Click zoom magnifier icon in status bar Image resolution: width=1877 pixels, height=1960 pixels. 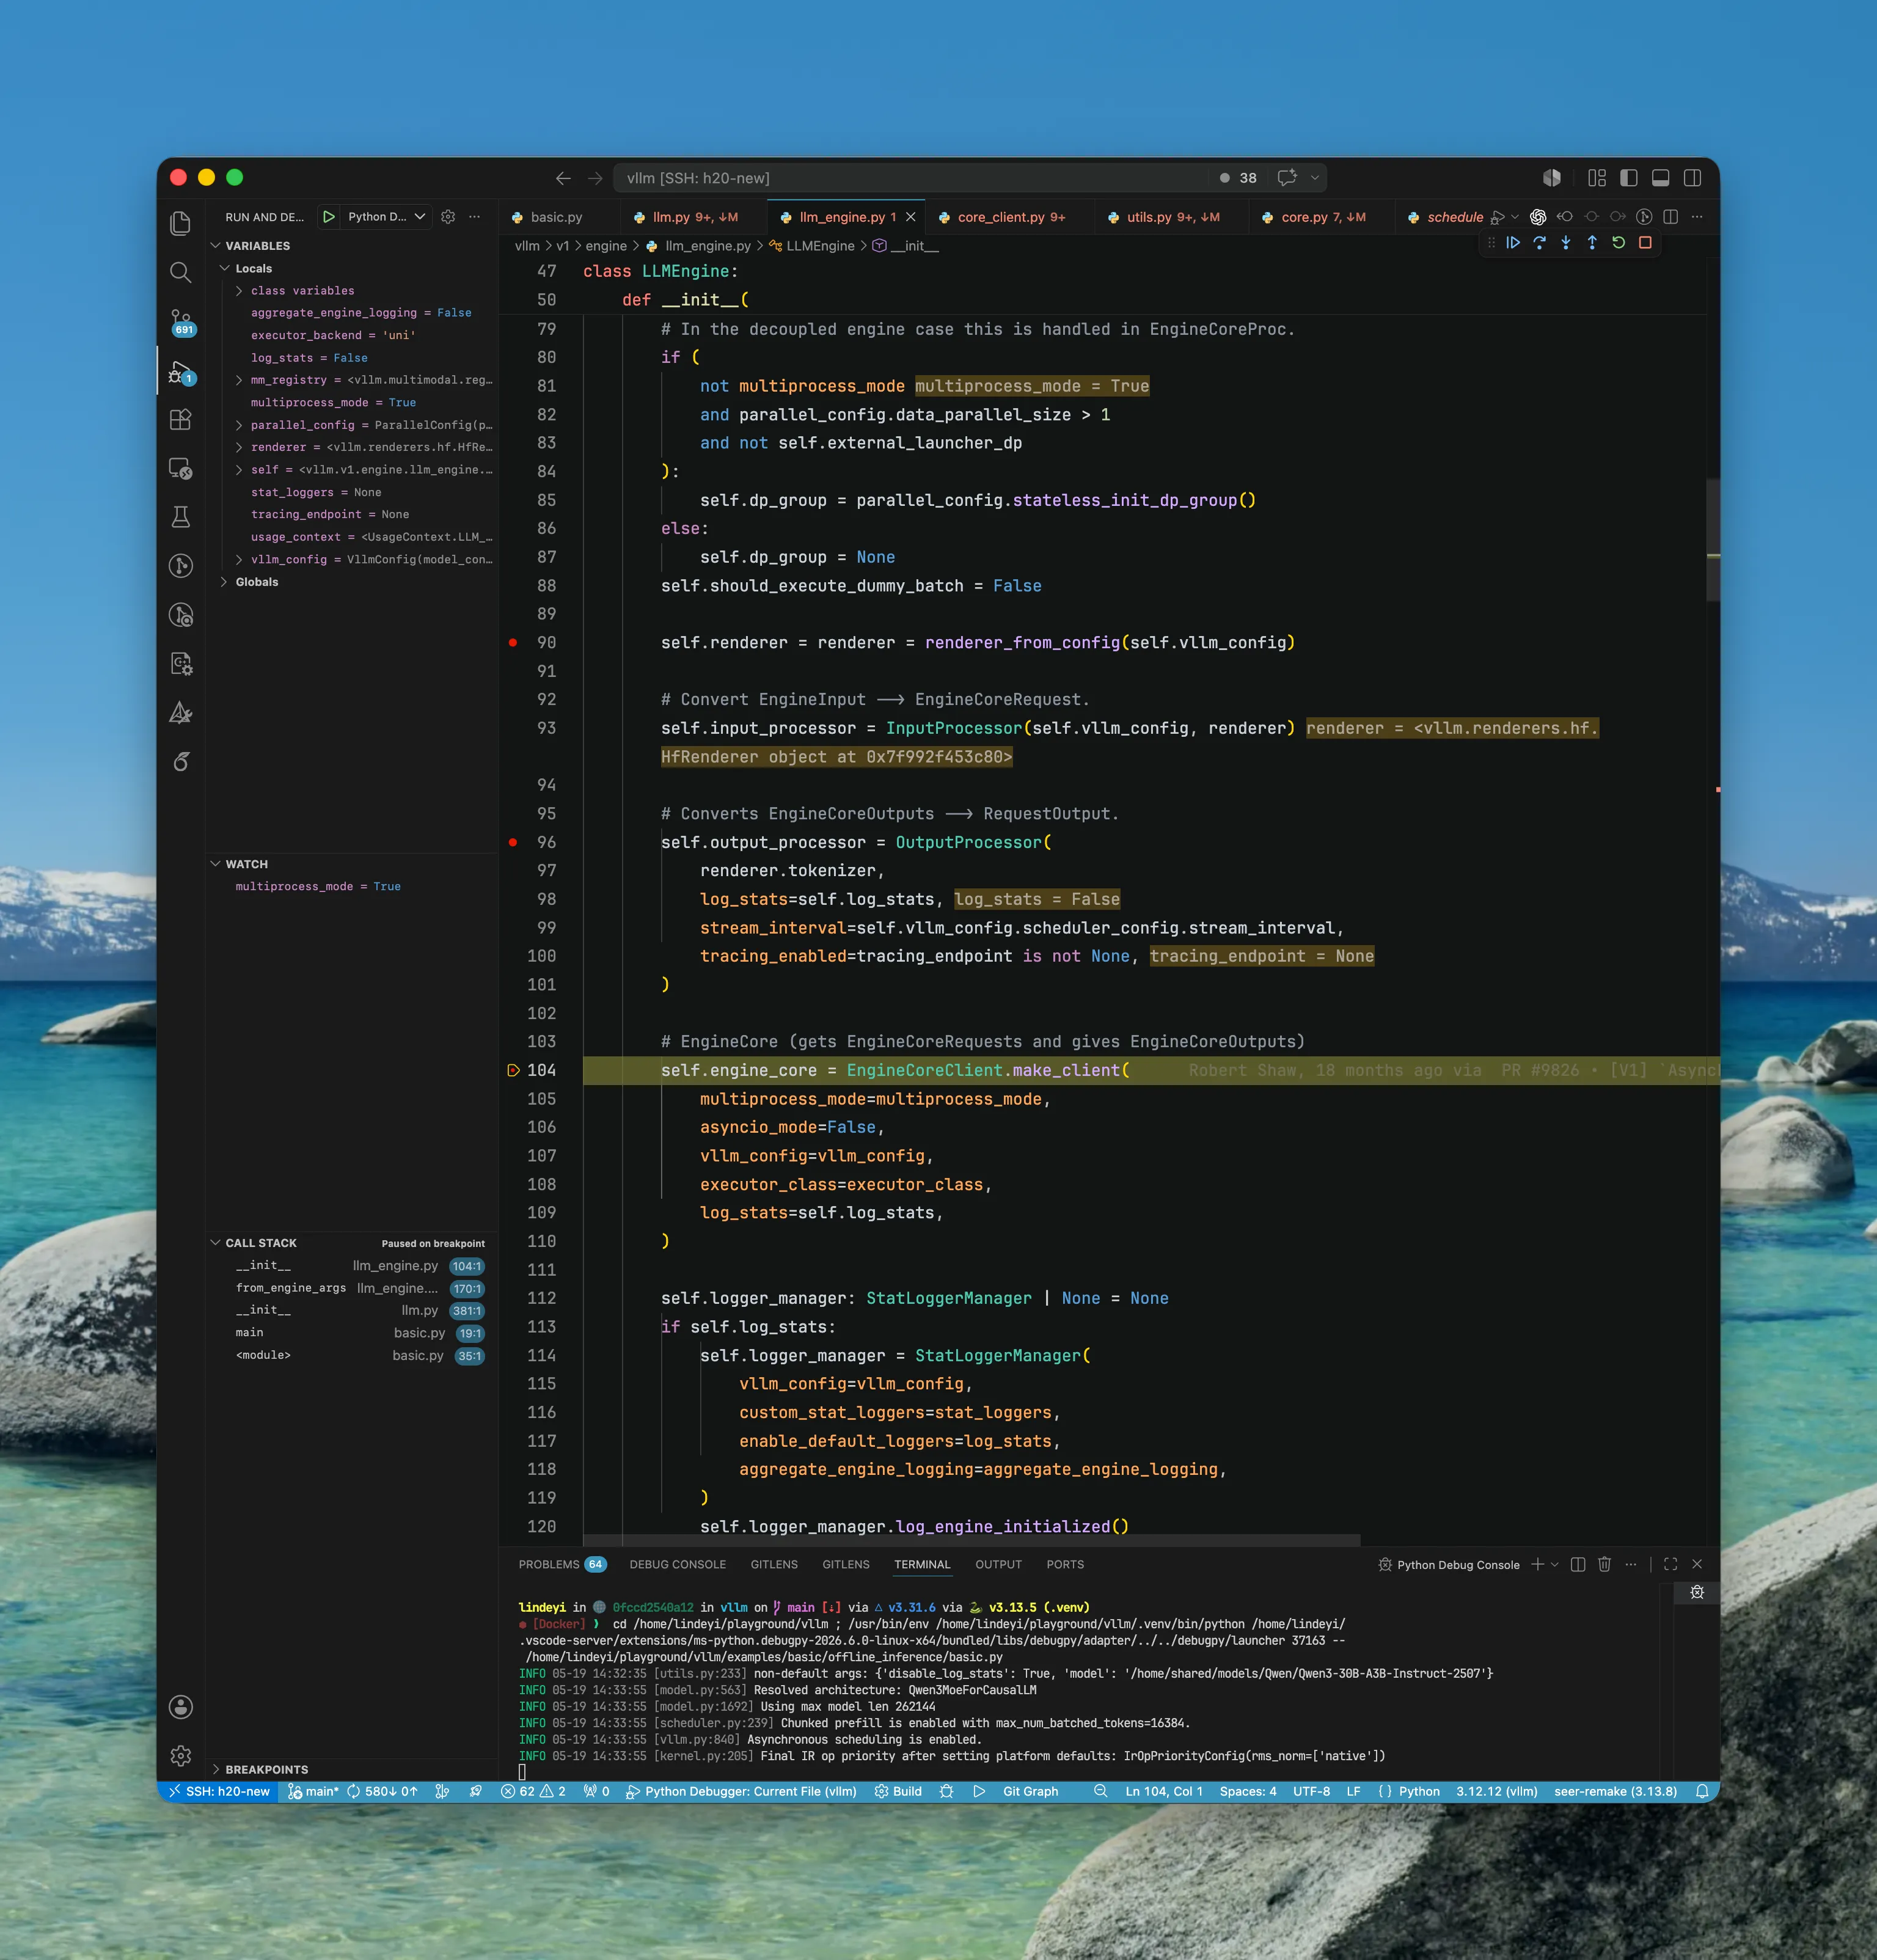[x=1100, y=1791]
